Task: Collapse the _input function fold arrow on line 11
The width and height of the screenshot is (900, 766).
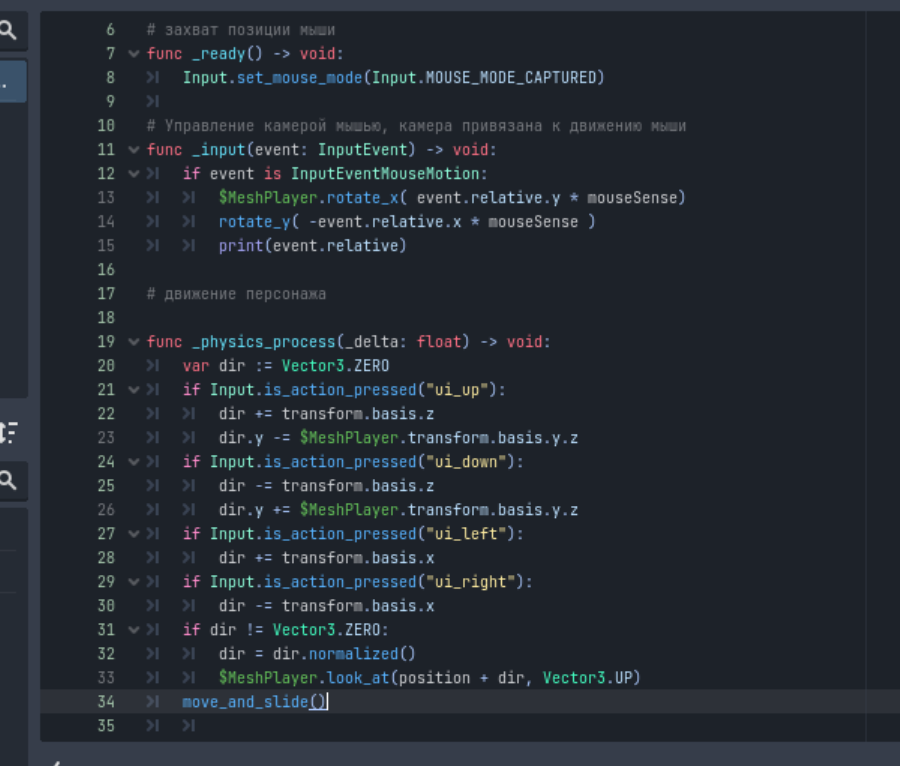Action: coord(134,150)
